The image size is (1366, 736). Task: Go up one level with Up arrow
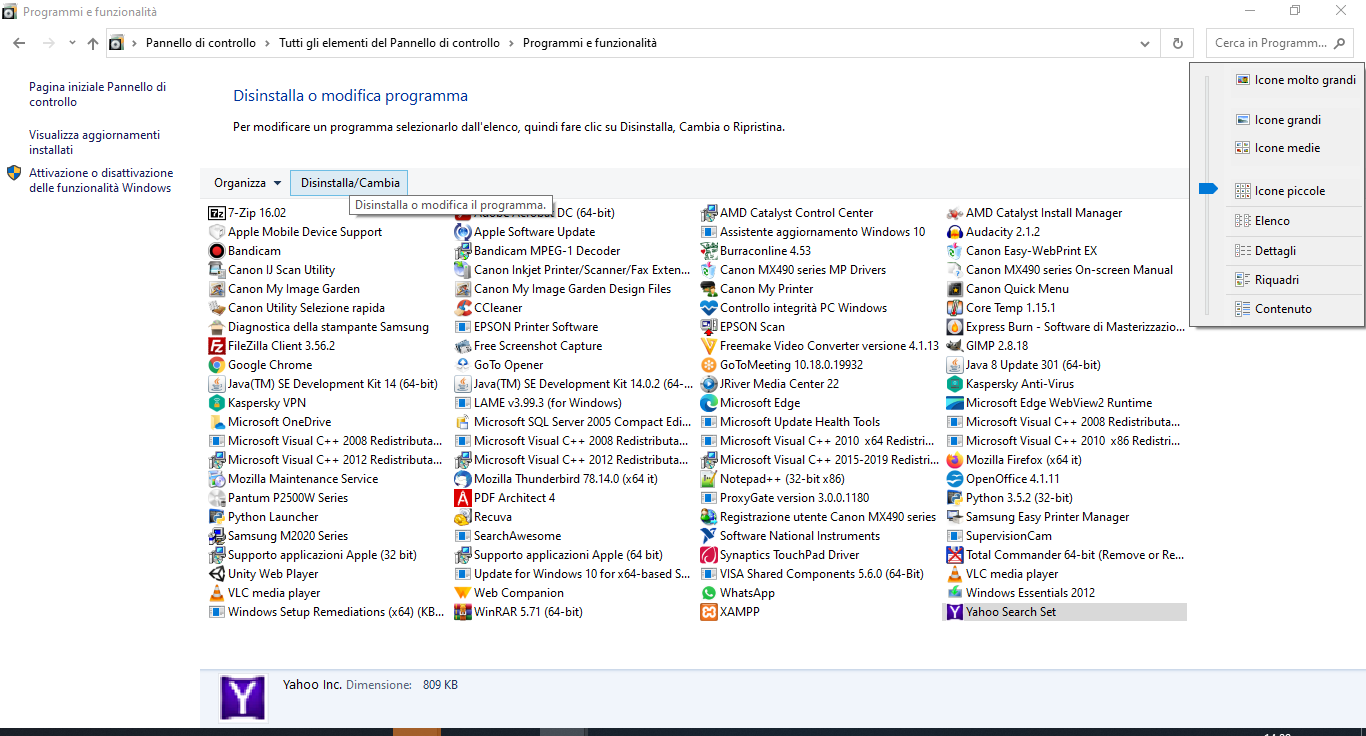coord(93,44)
